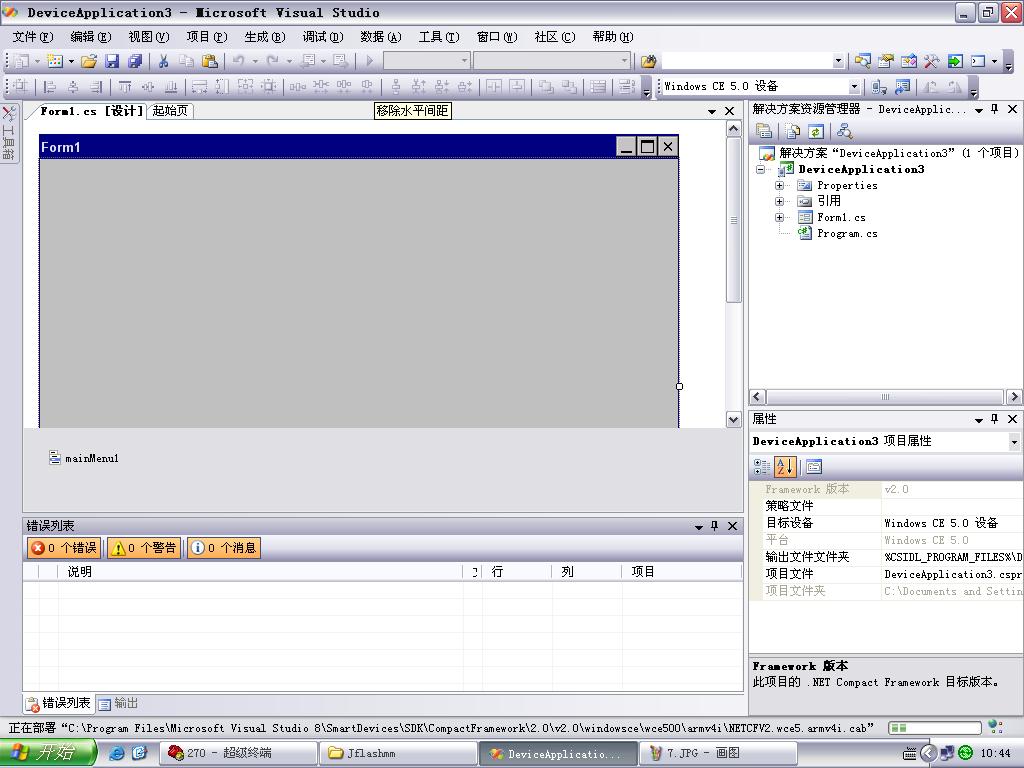Click the Save All toolbar icon
The width and height of the screenshot is (1024, 768).
click(135, 61)
